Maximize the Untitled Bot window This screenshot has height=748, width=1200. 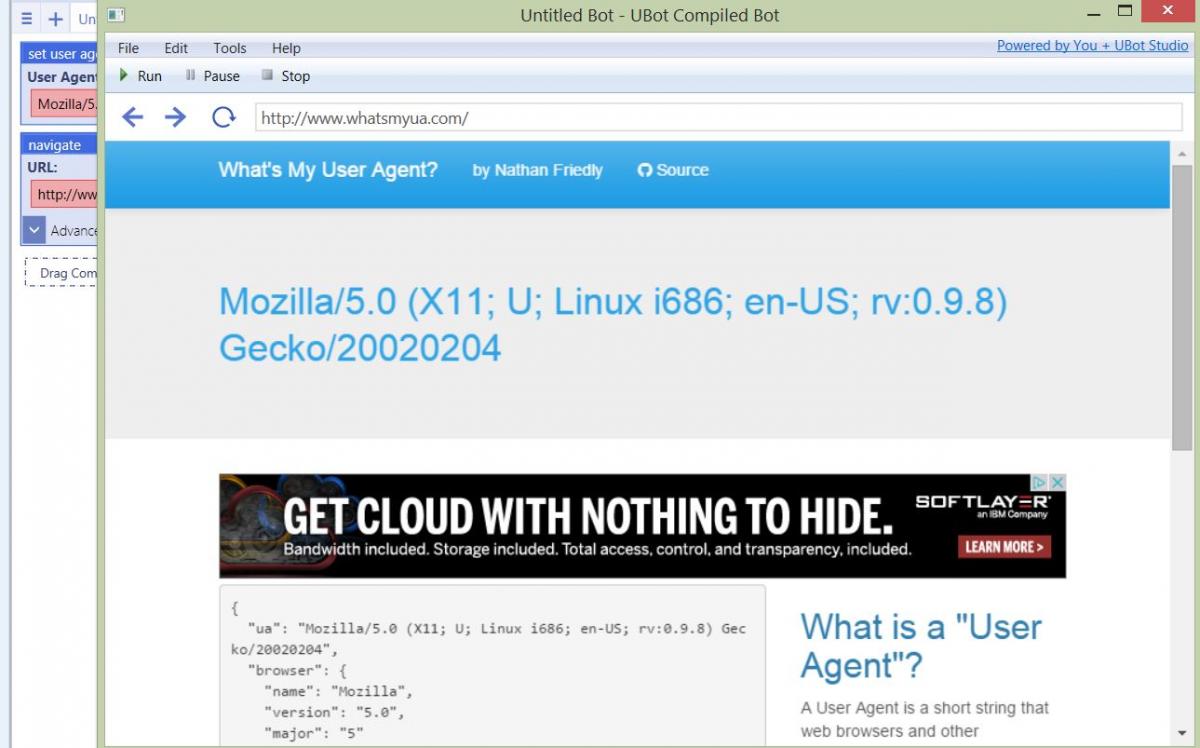pos(1125,13)
